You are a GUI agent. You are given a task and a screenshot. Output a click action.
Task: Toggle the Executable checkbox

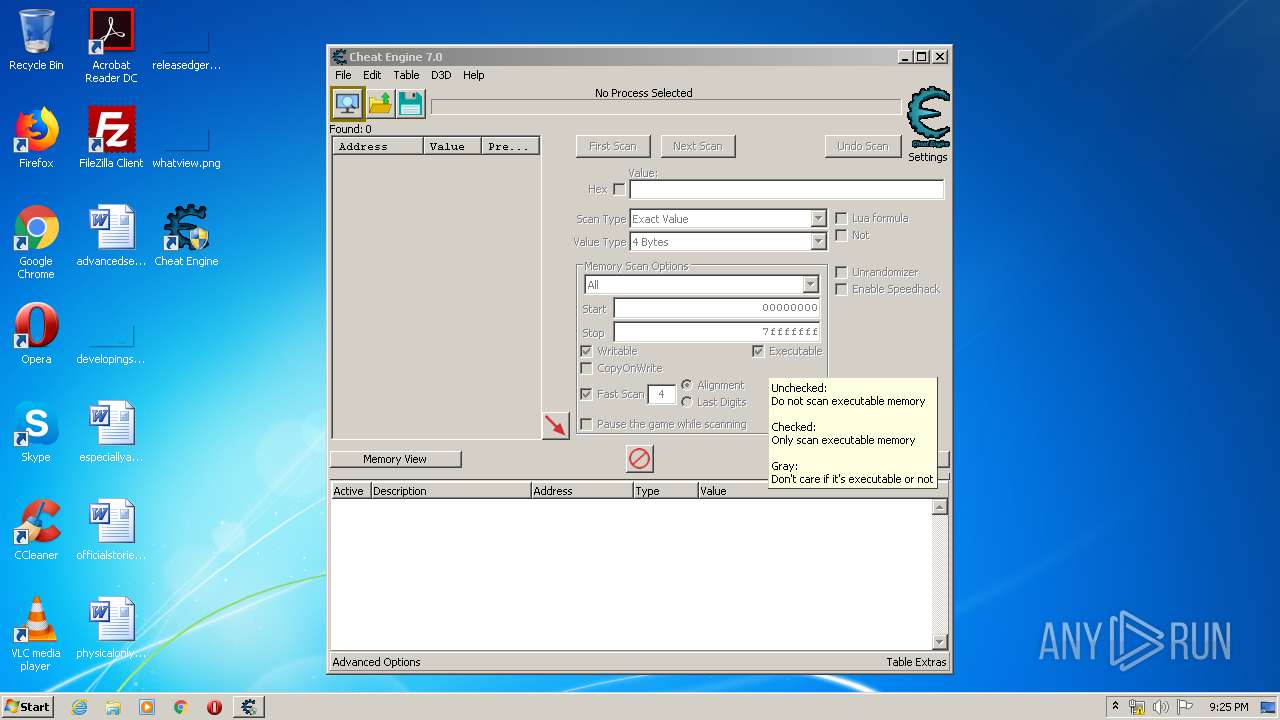(x=758, y=351)
